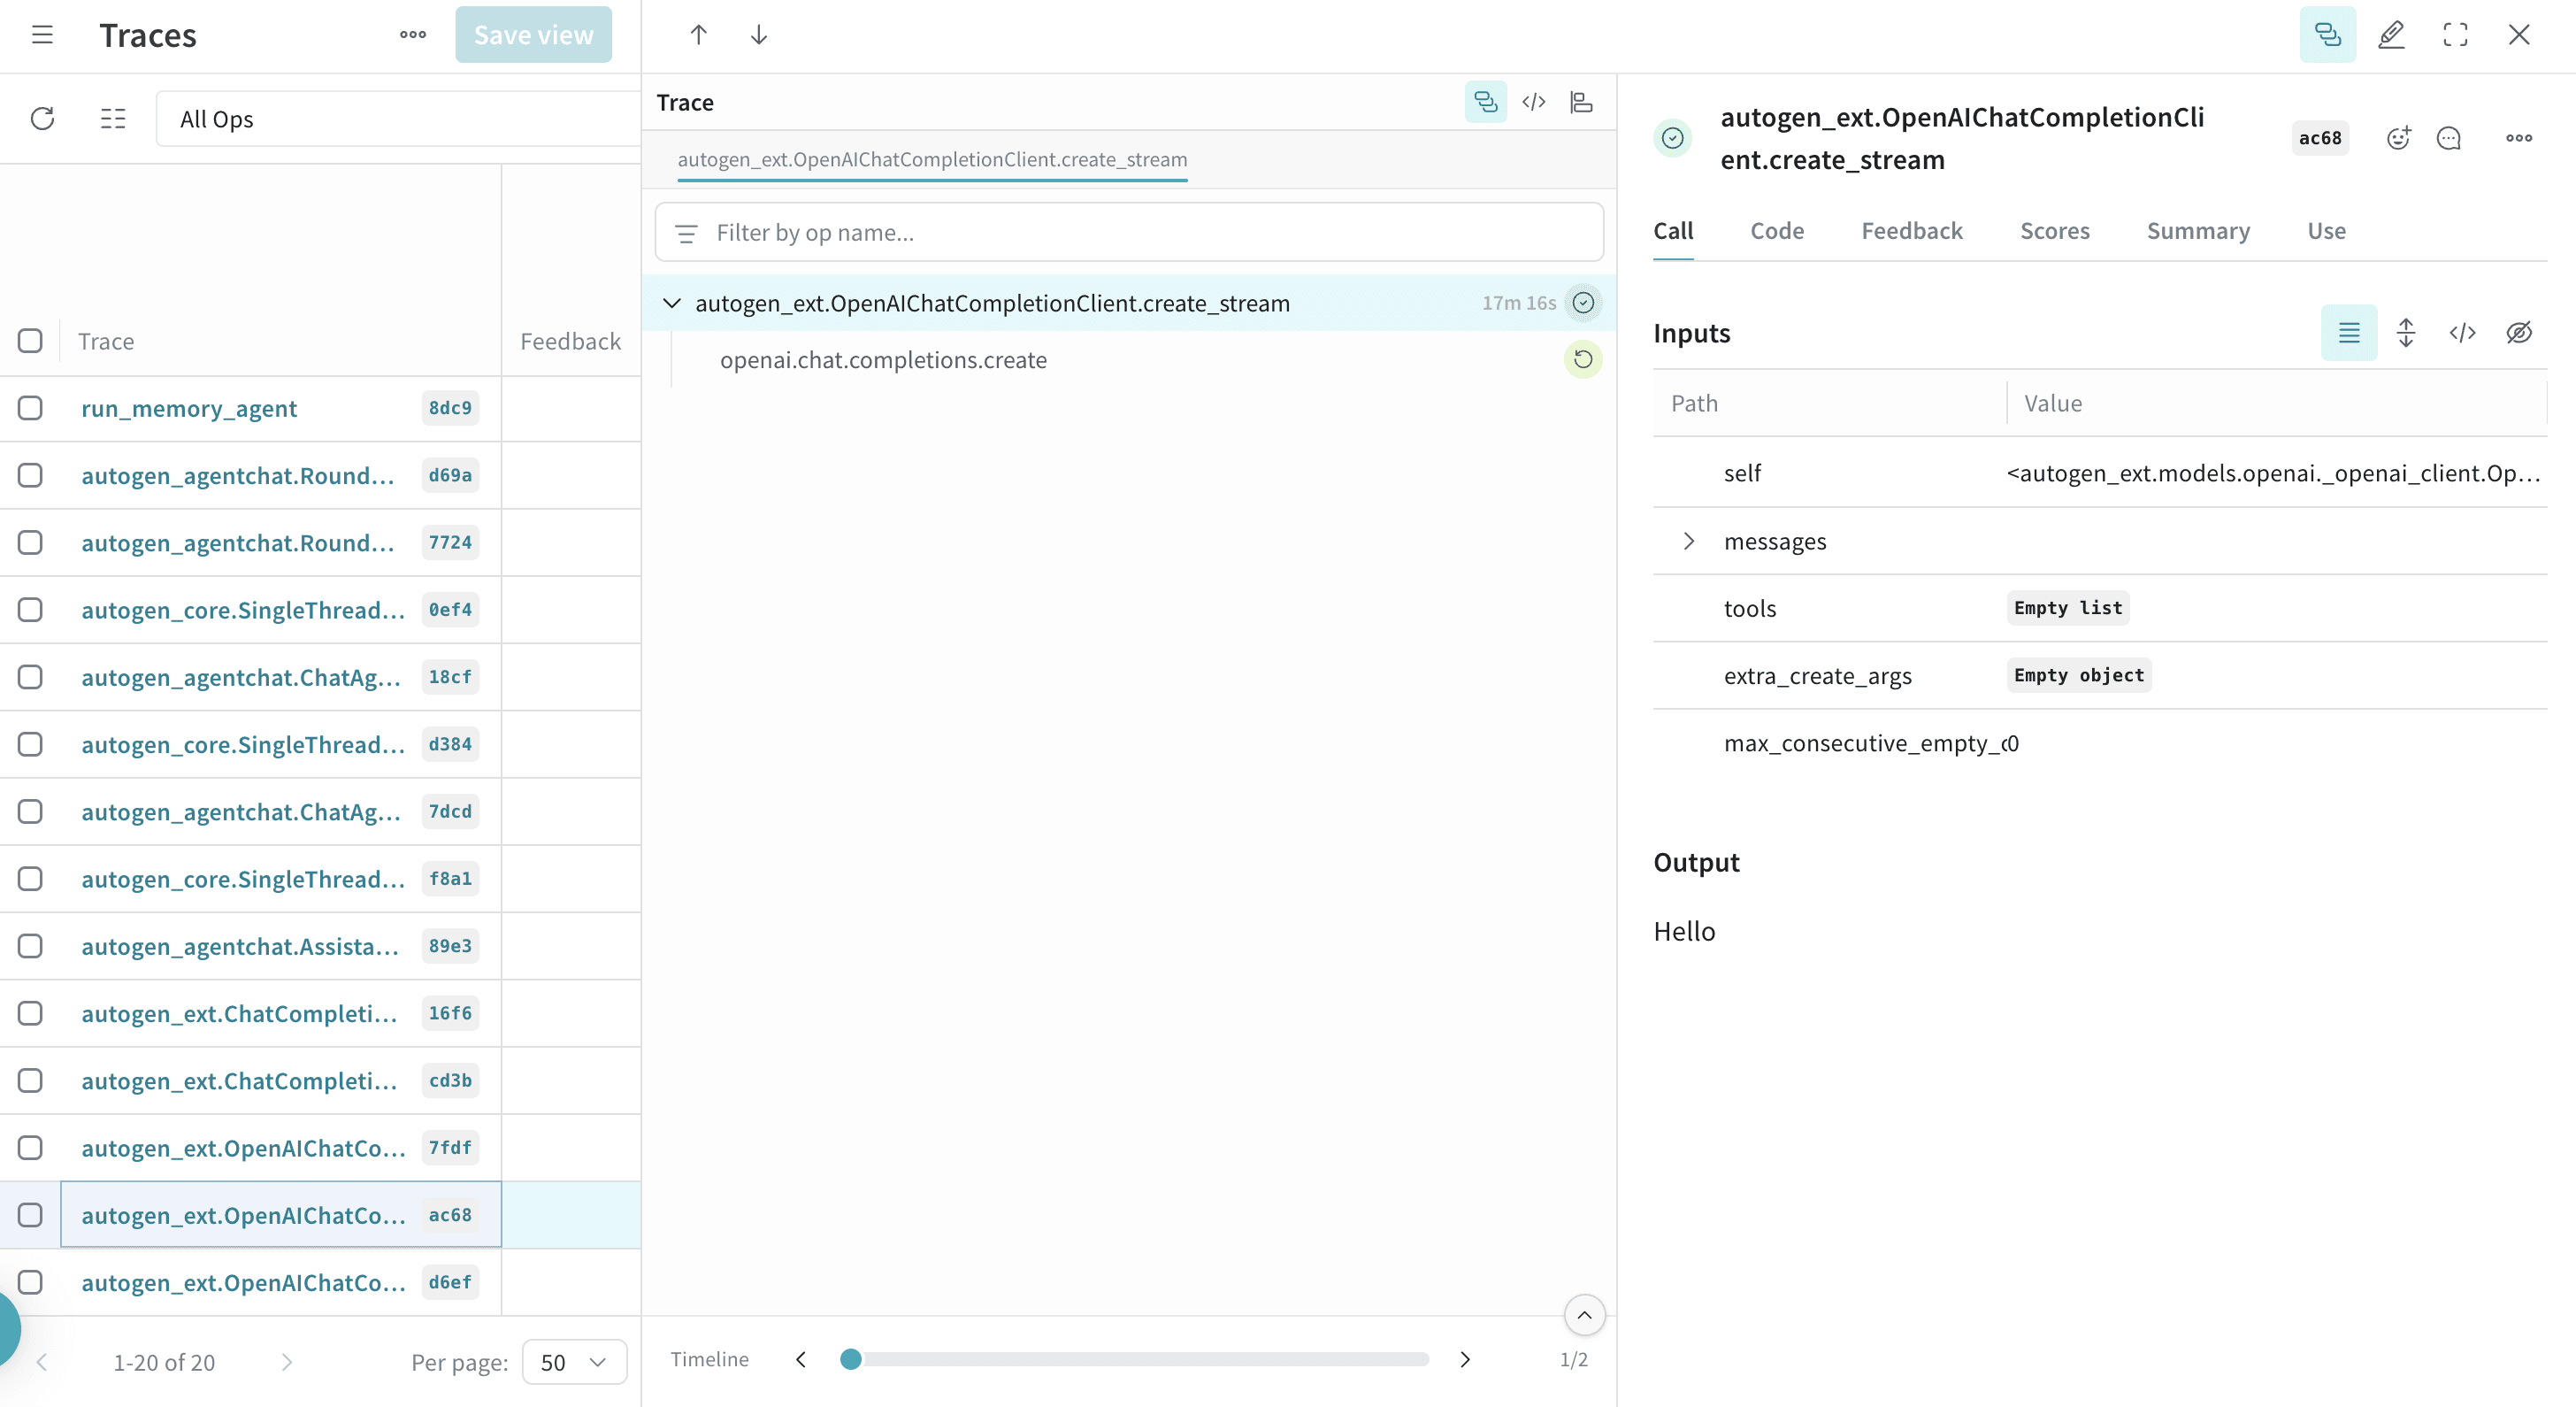Enter fullscreen mode for the call panel
Viewport: 2576px width, 1407px height.
pos(2455,35)
